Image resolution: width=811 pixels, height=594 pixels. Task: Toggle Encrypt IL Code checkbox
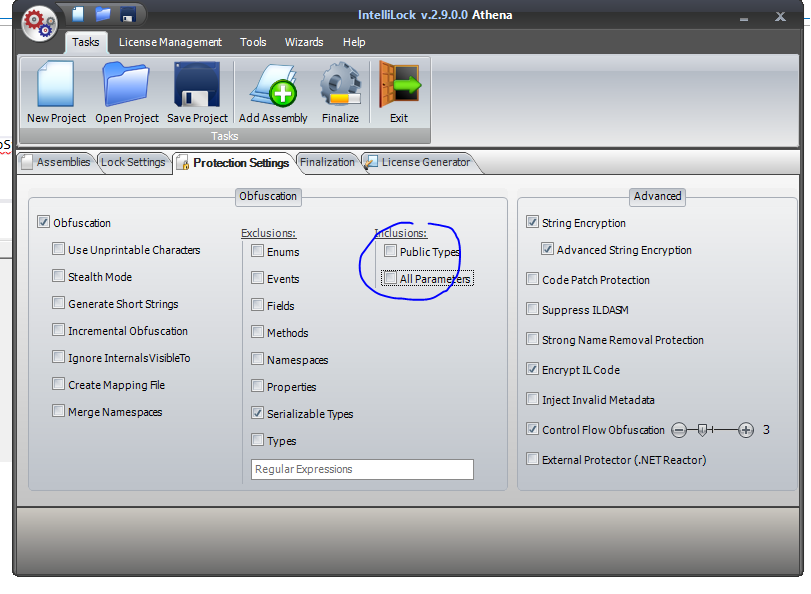(532, 369)
